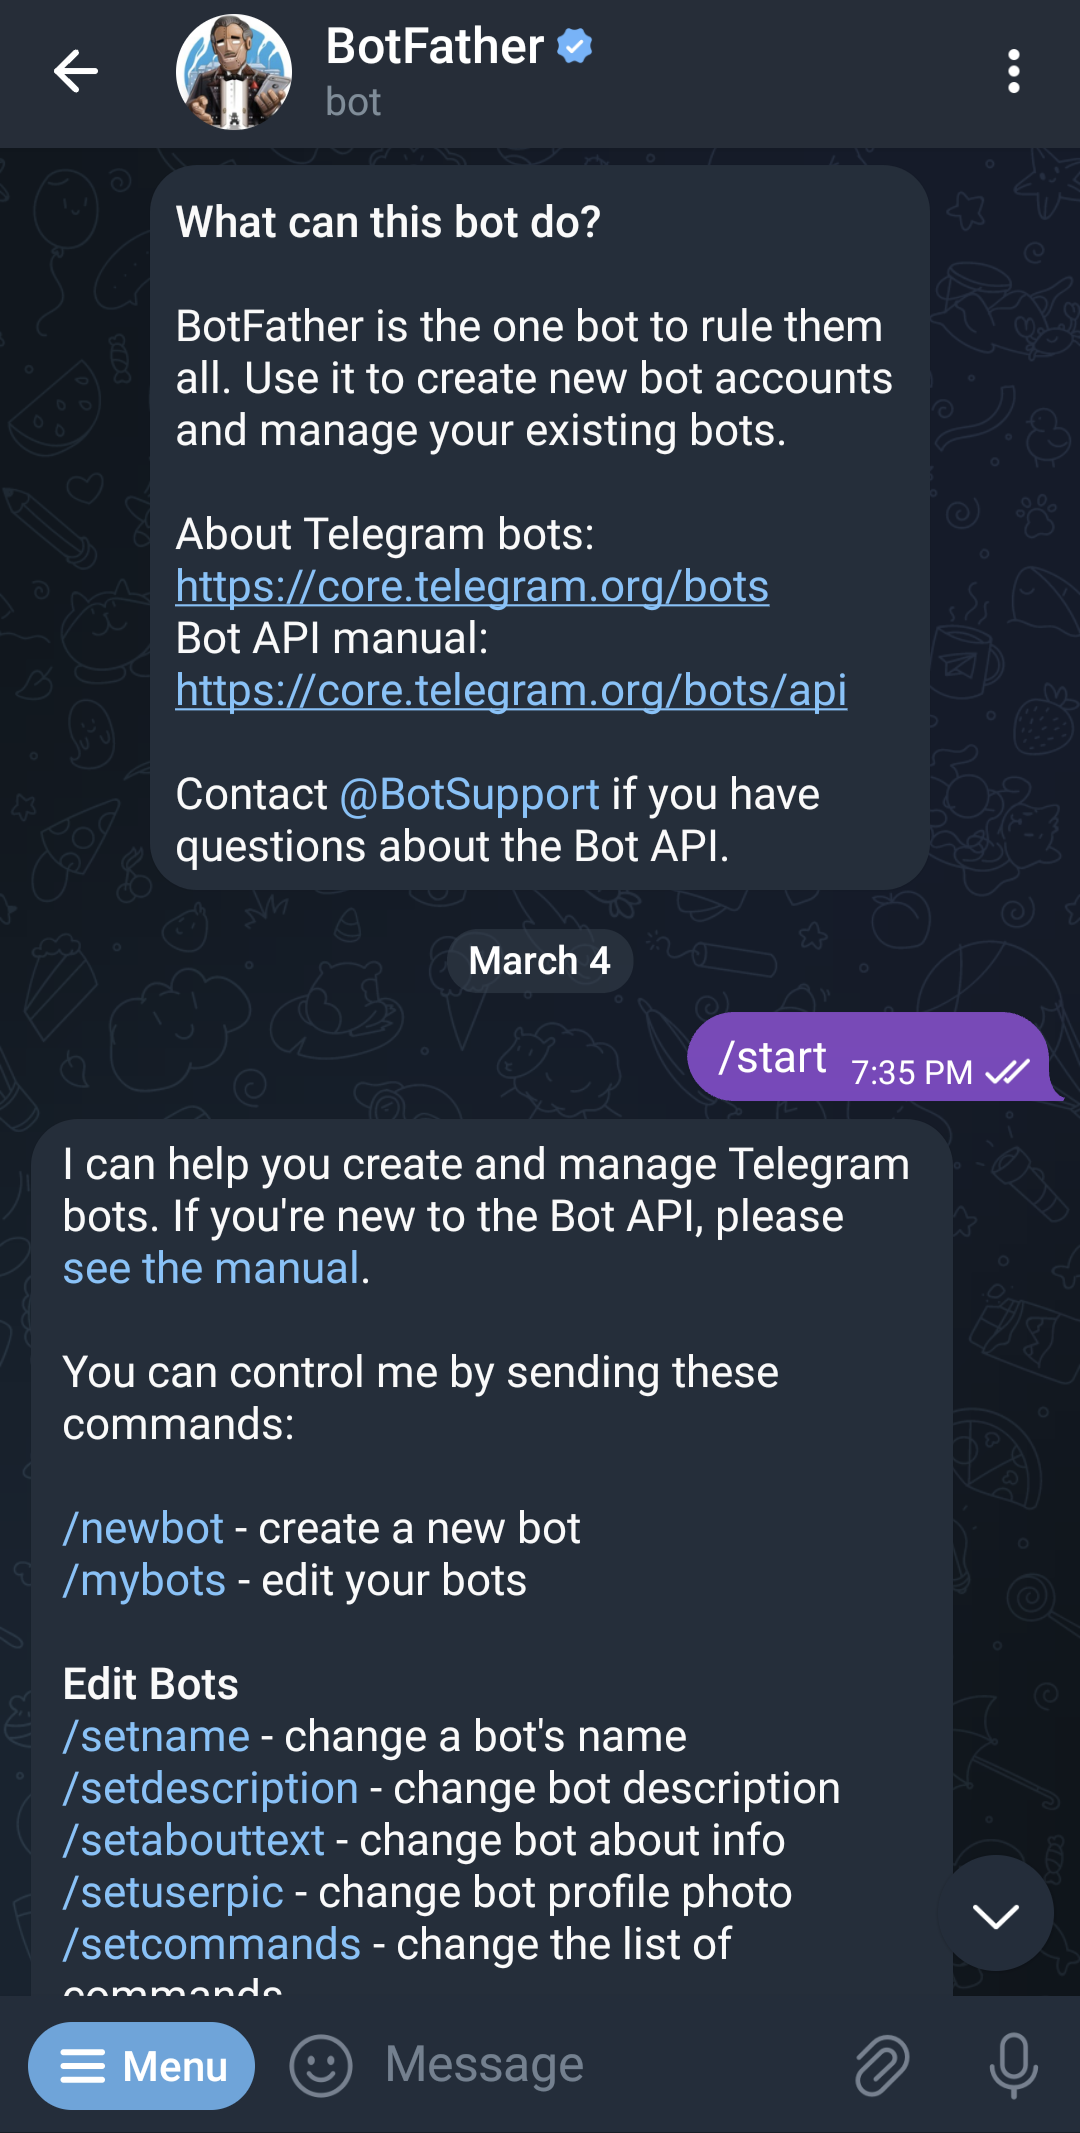The width and height of the screenshot is (1080, 2133).
Task: Tap the microphone voice message icon
Action: pos(1013,2066)
